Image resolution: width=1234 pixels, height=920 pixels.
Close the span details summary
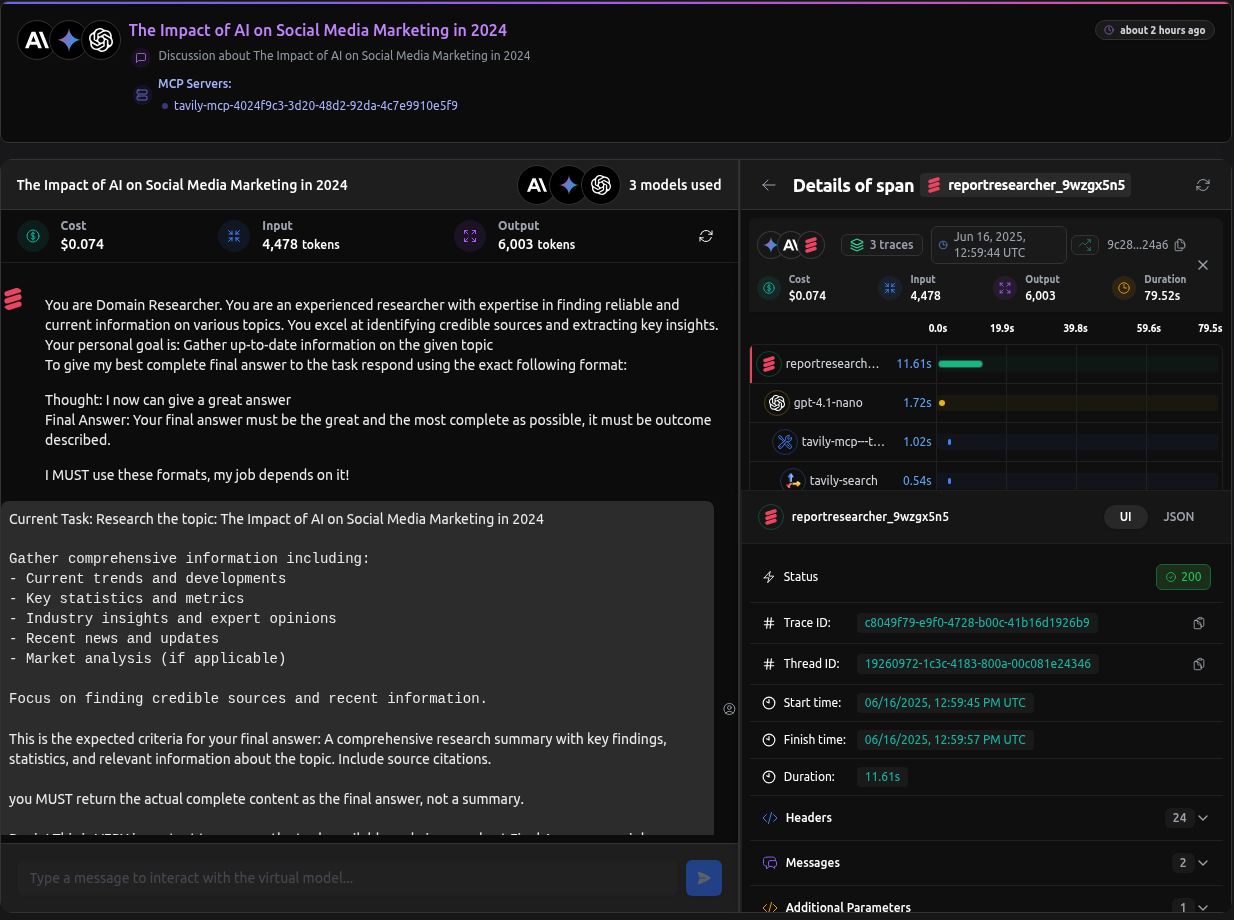(x=1203, y=265)
